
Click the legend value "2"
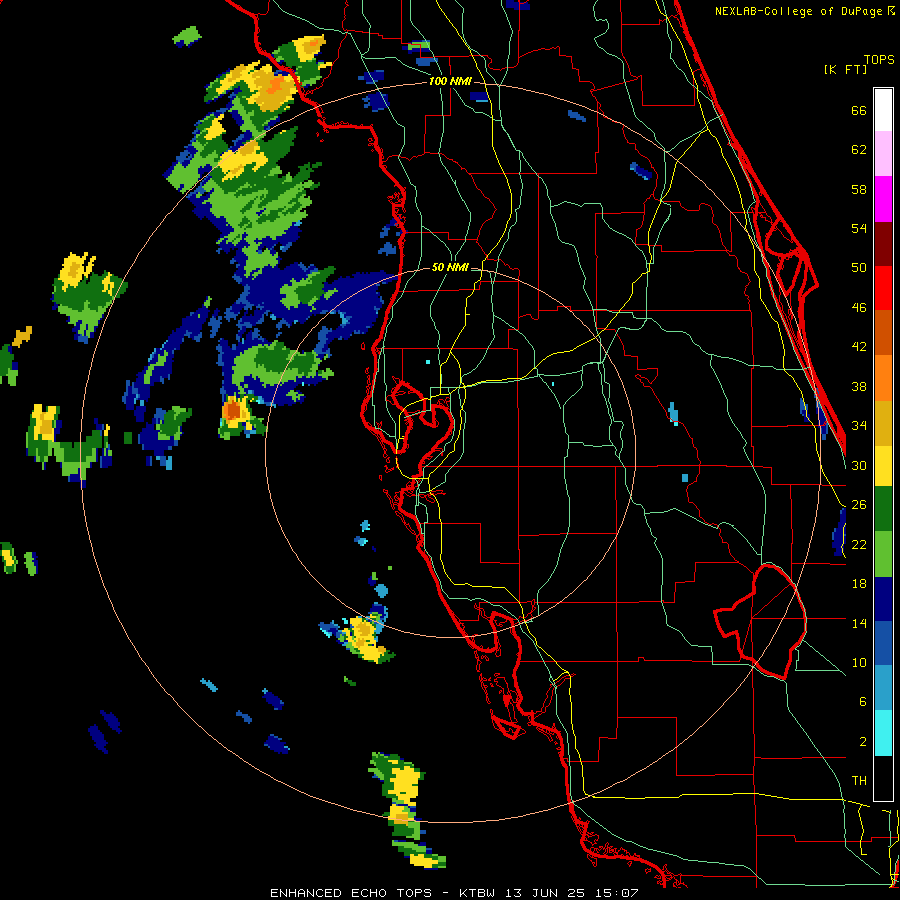pos(863,741)
